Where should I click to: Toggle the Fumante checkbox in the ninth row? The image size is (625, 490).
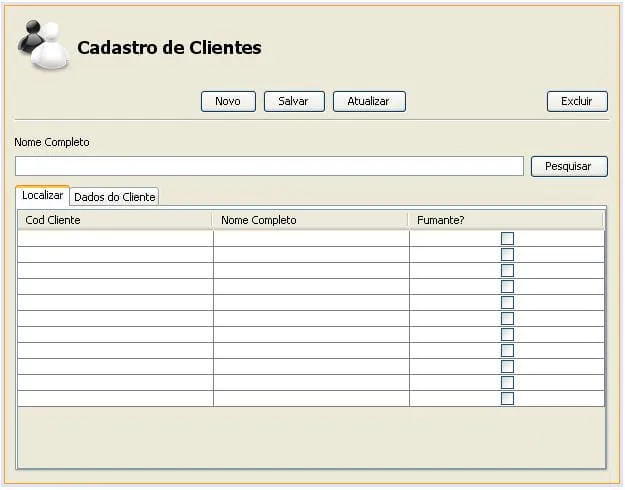click(507, 367)
